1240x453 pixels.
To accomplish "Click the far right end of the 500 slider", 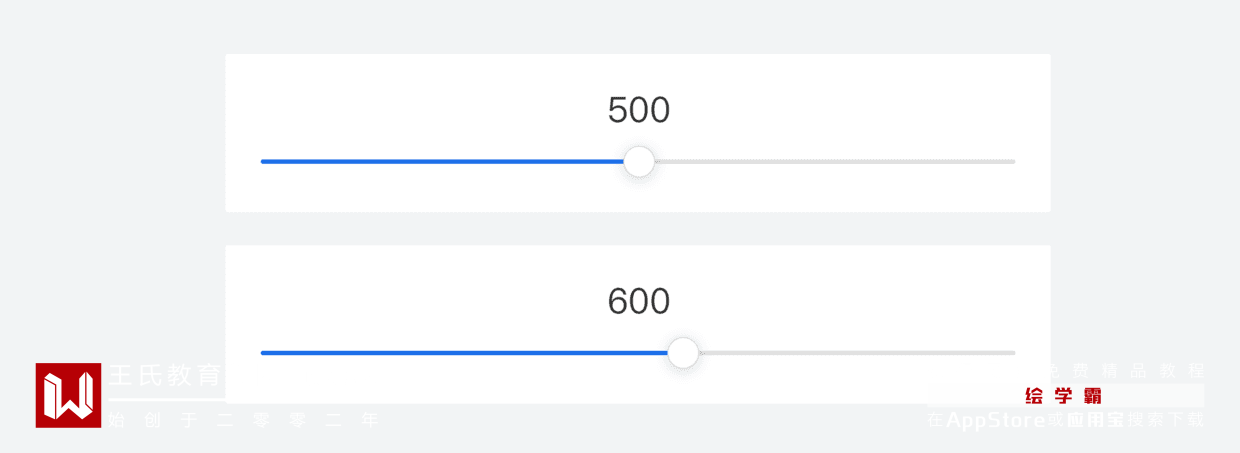I will (x=1013, y=161).
